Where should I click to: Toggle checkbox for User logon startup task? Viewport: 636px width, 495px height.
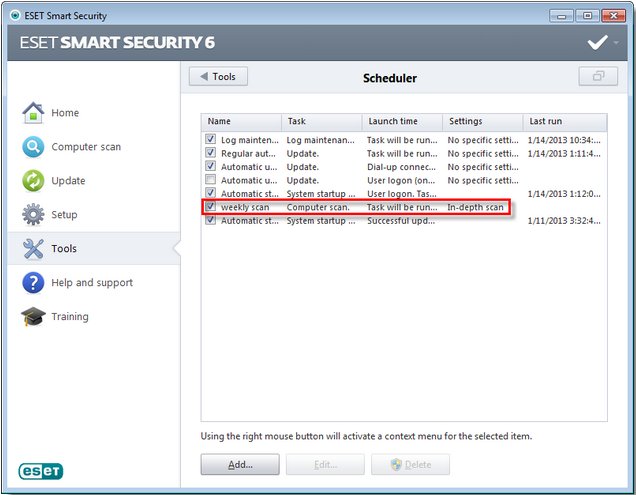(210, 192)
